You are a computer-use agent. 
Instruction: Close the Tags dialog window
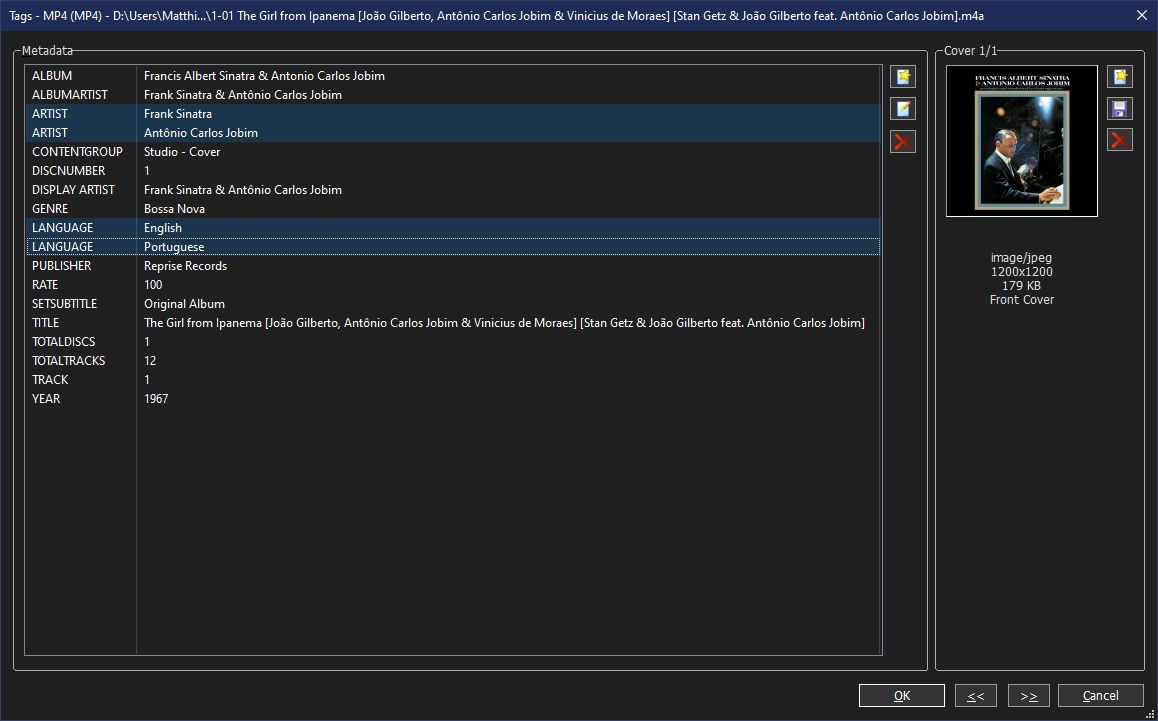click(1141, 16)
